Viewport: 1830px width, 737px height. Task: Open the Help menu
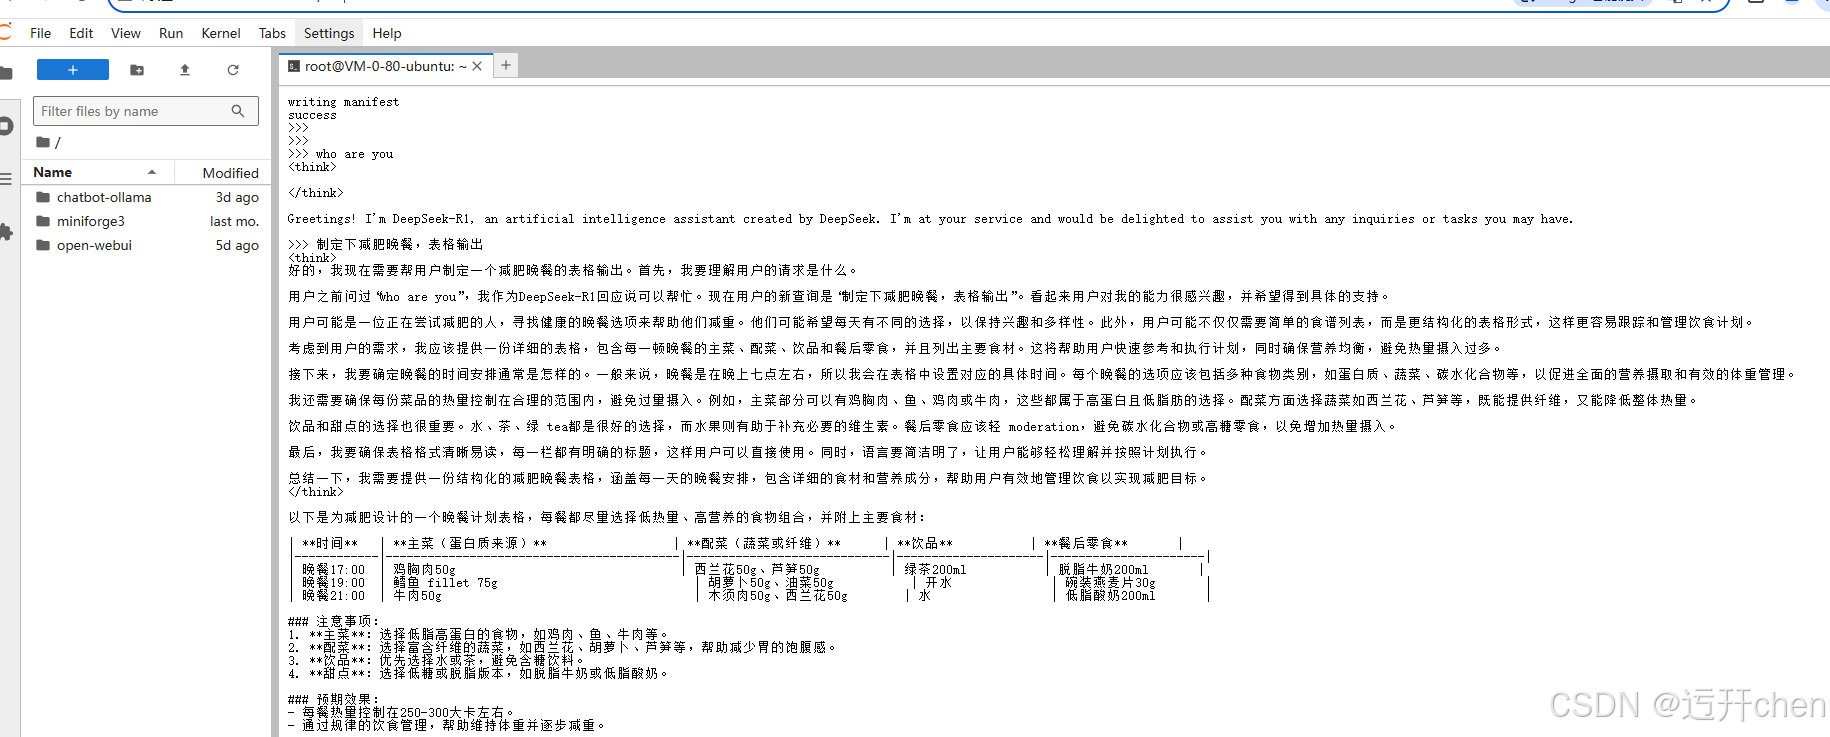click(x=387, y=33)
